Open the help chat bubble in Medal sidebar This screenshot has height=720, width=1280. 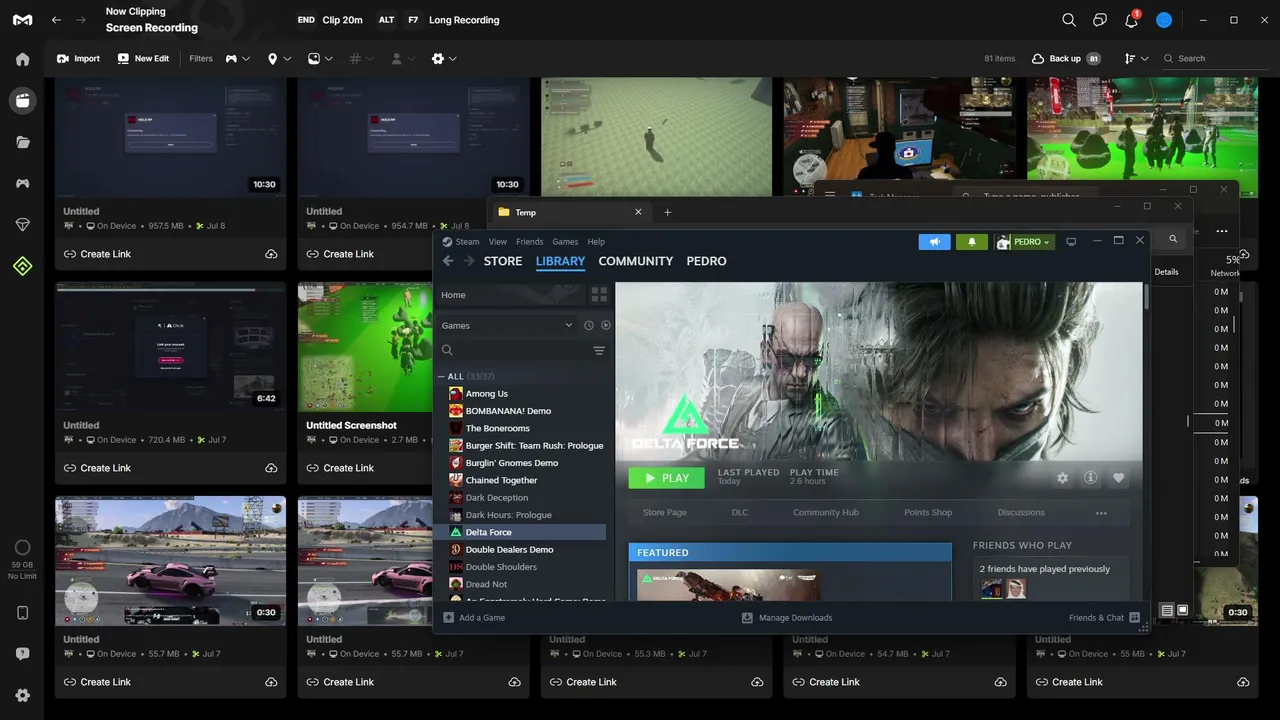(x=22, y=654)
